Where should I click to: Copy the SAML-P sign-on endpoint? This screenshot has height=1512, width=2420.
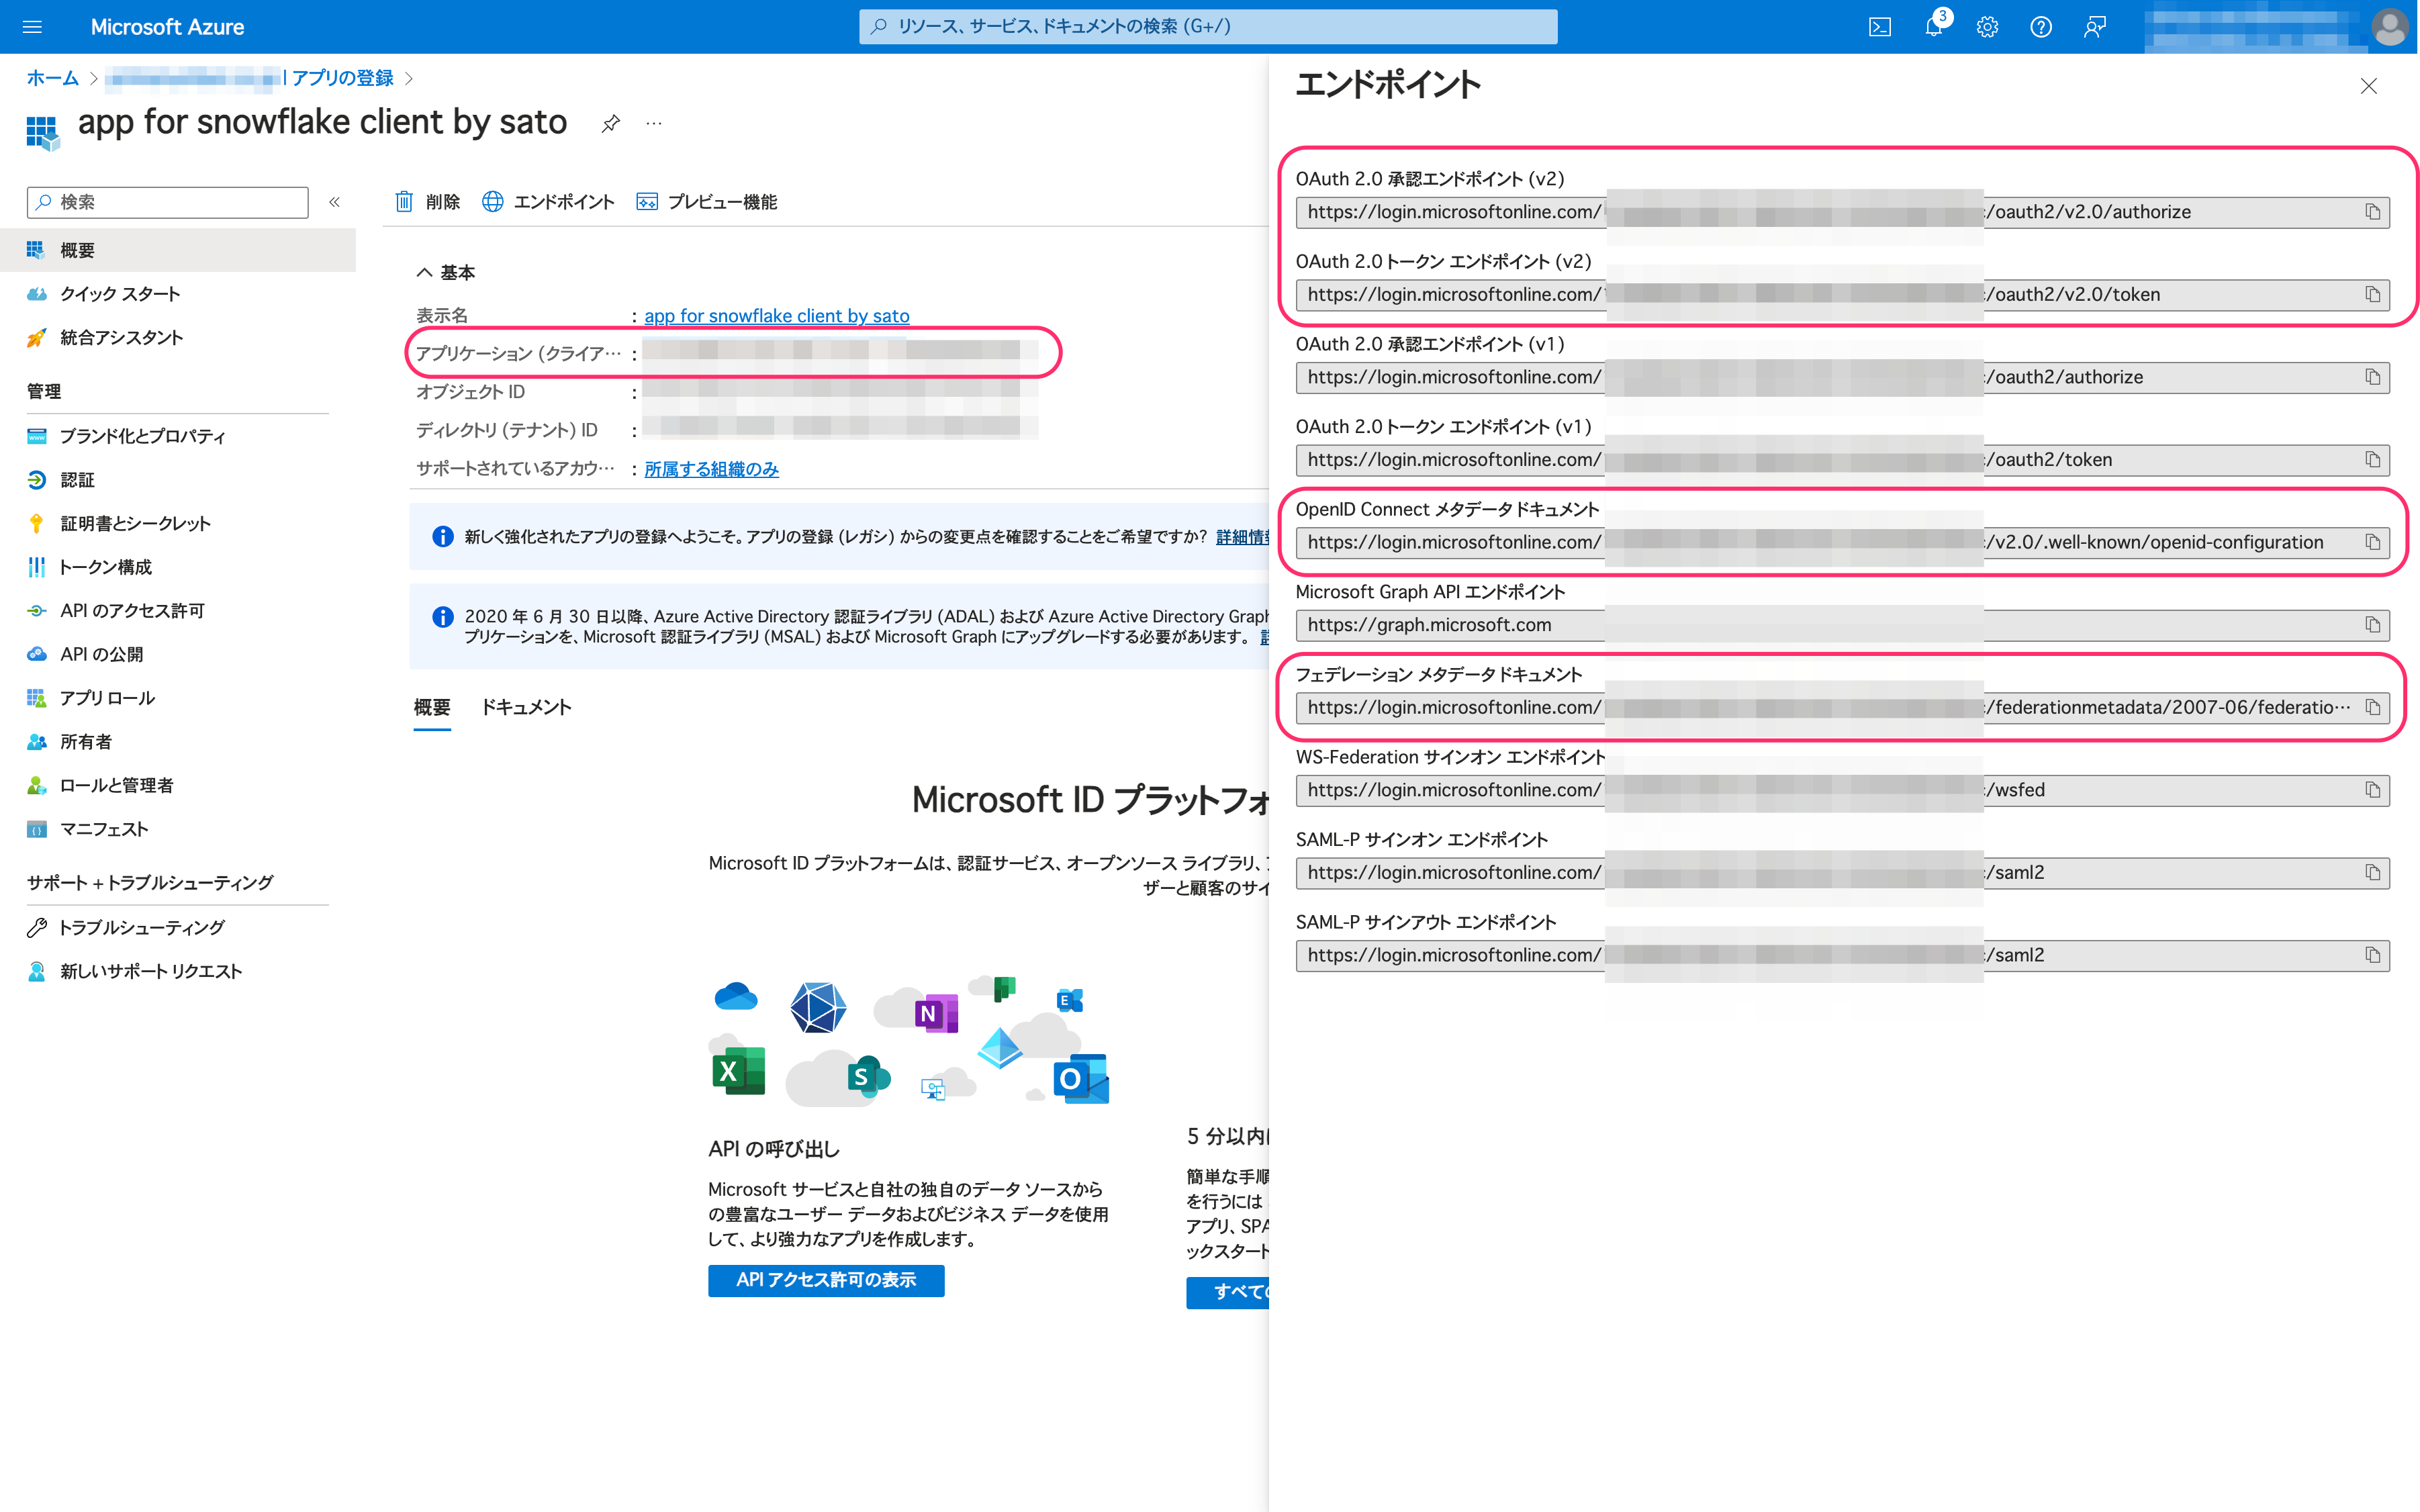tap(2372, 873)
